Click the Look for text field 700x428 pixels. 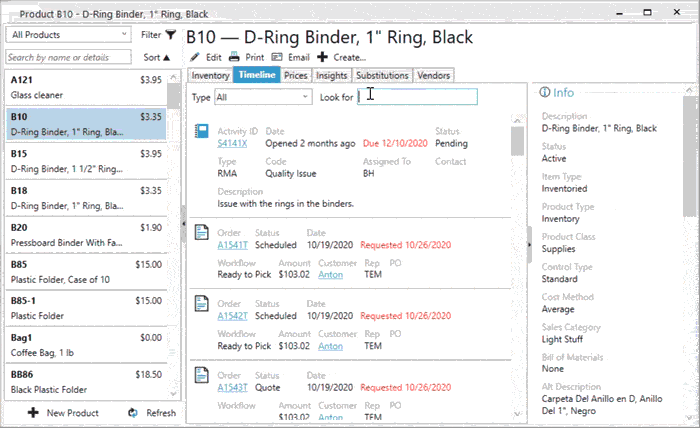coord(417,97)
